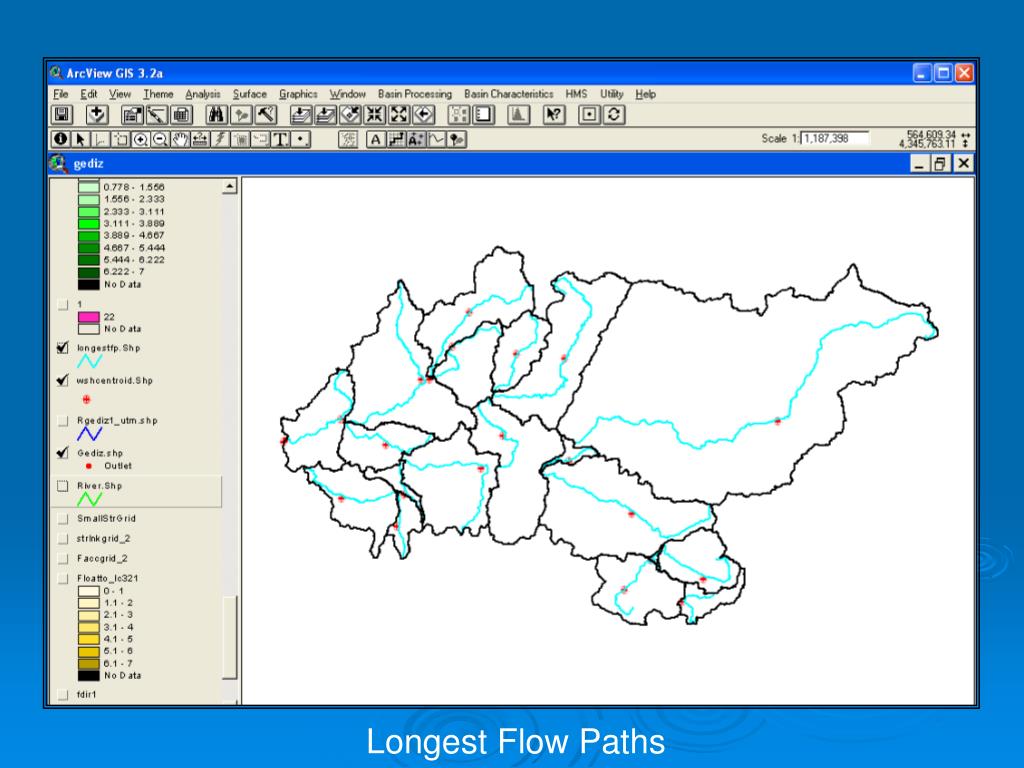The image size is (1024, 768).
Task: Enable the Rgediz1_utm.shp theme
Action: (63, 421)
